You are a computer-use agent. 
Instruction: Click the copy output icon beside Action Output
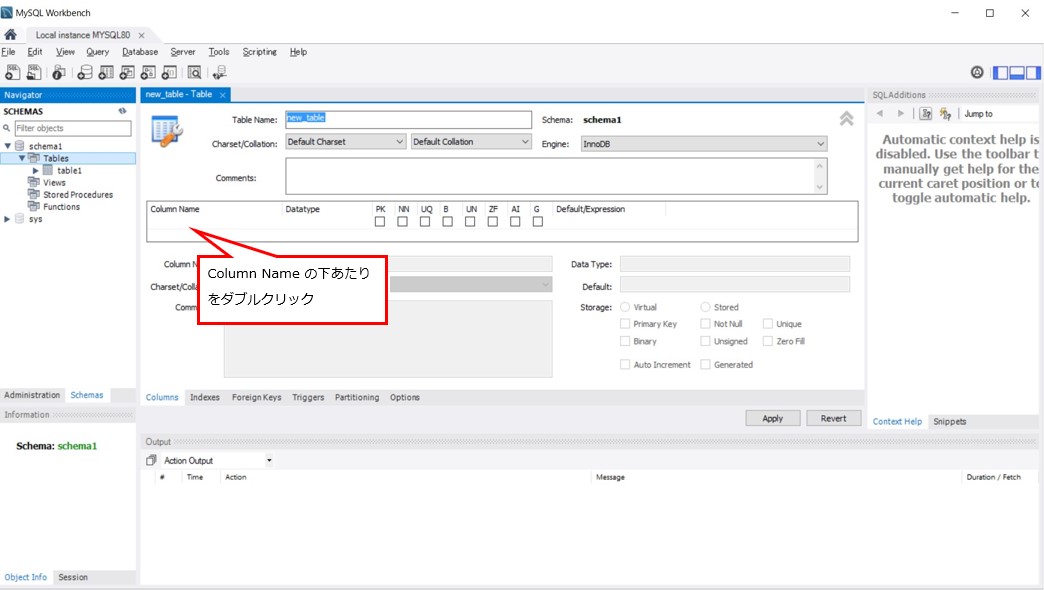(x=151, y=460)
